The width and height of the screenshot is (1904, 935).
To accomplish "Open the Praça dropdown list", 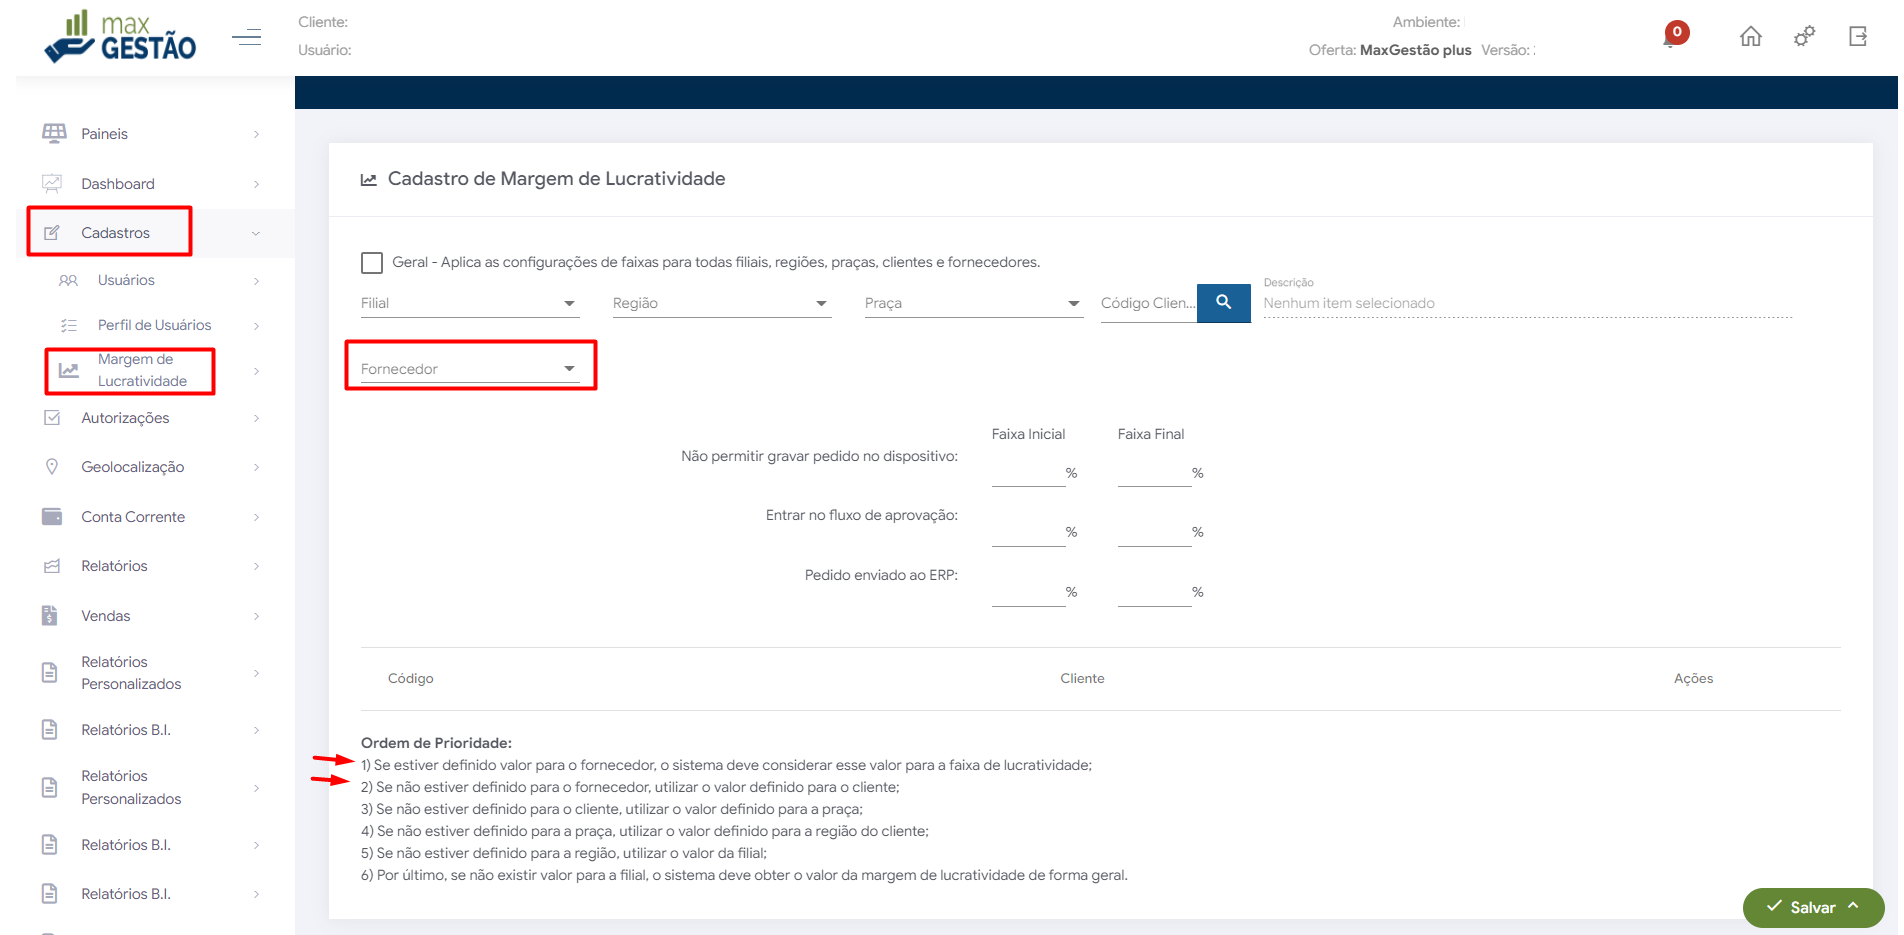I will coord(973,303).
